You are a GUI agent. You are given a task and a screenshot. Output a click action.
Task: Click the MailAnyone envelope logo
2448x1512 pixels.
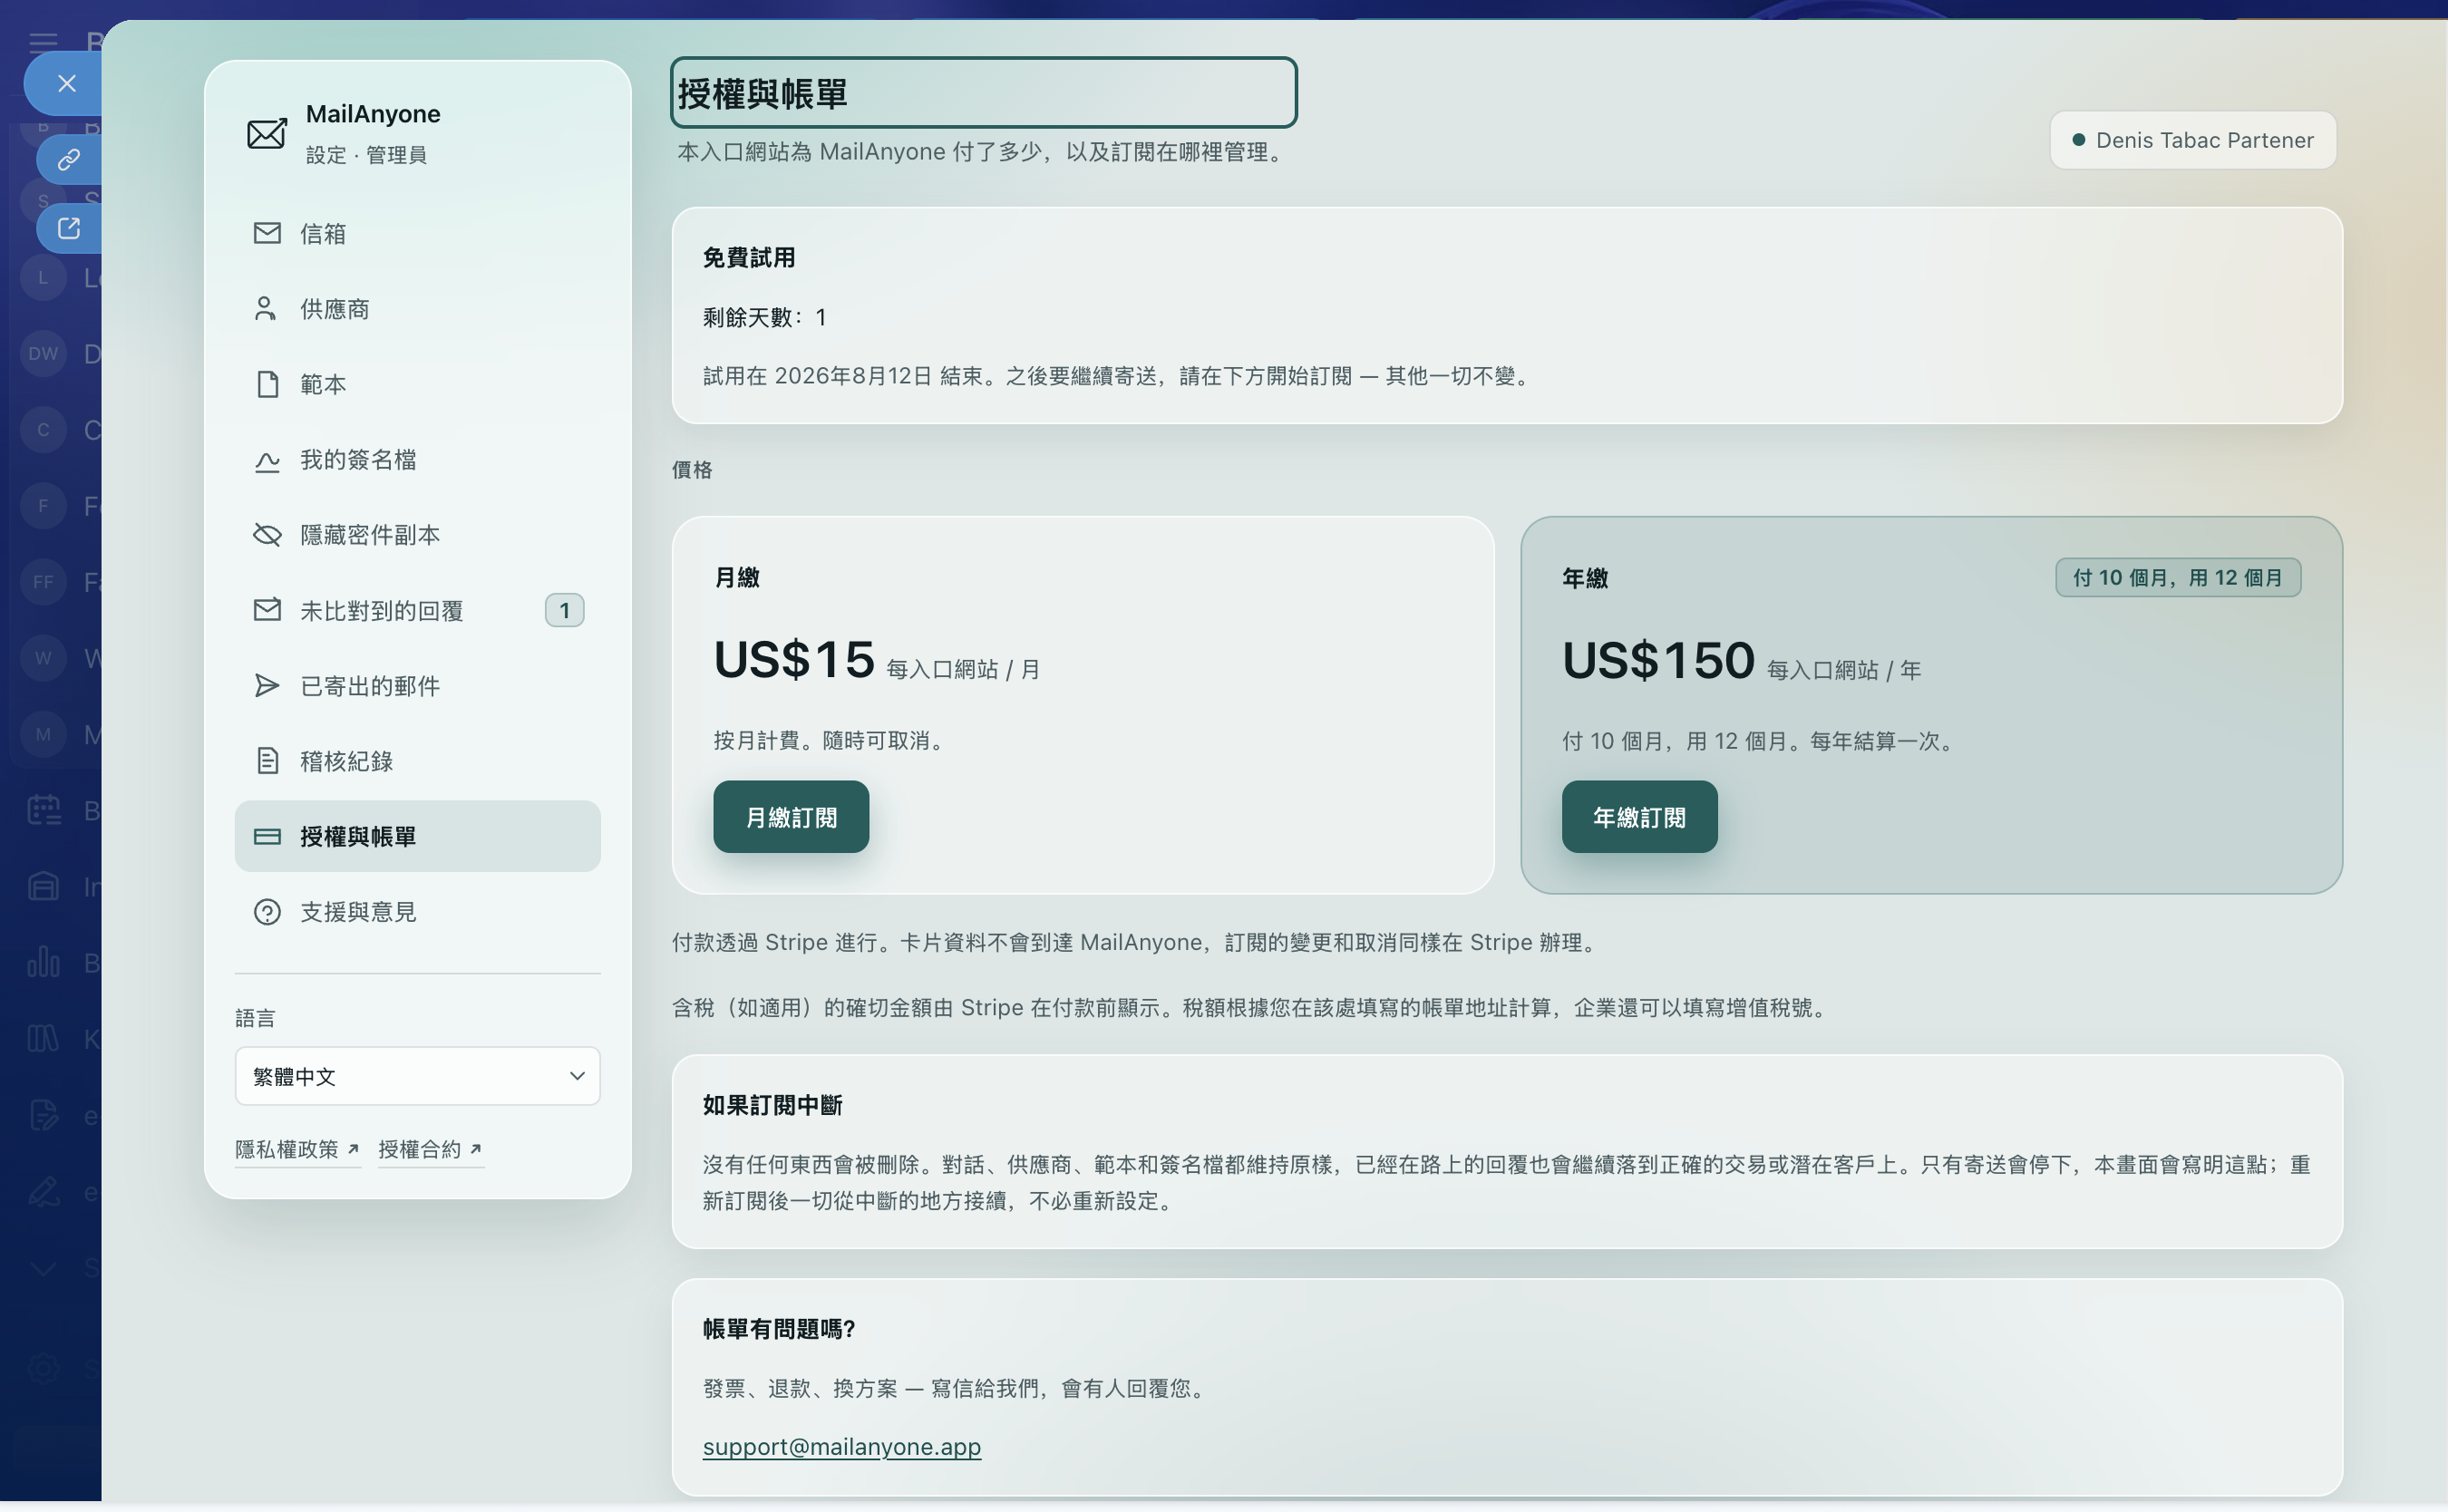pos(266,133)
